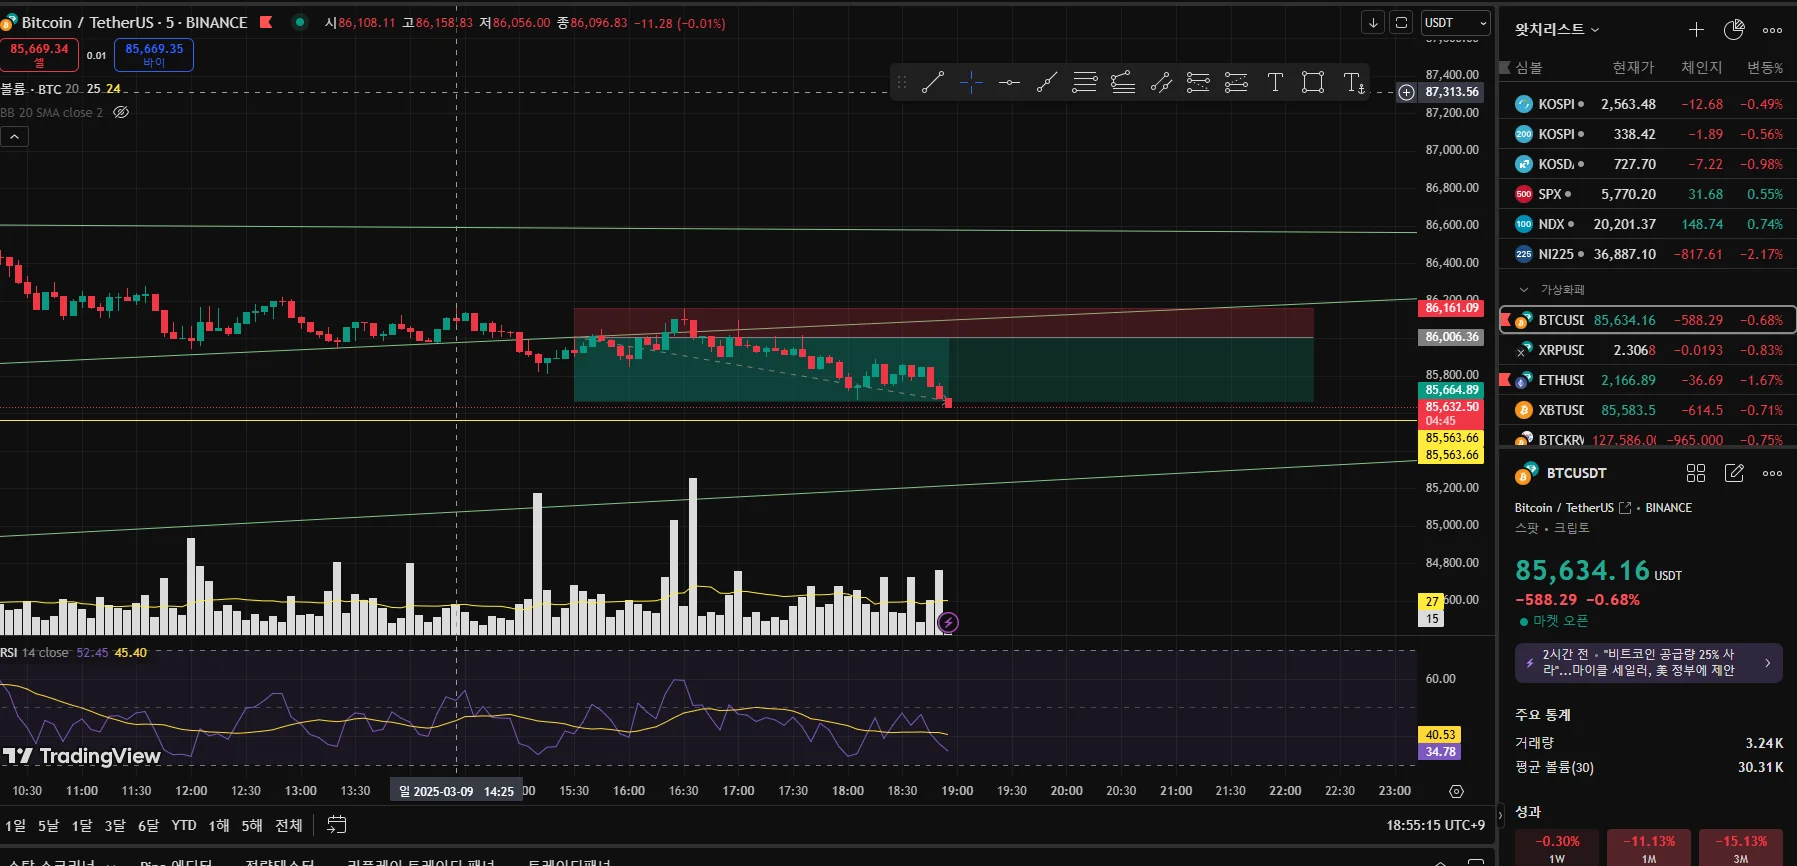The width and height of the screenshot is (1797, 866).
Task: Open the watchlist pie chart view
Action: [1734, 30]
